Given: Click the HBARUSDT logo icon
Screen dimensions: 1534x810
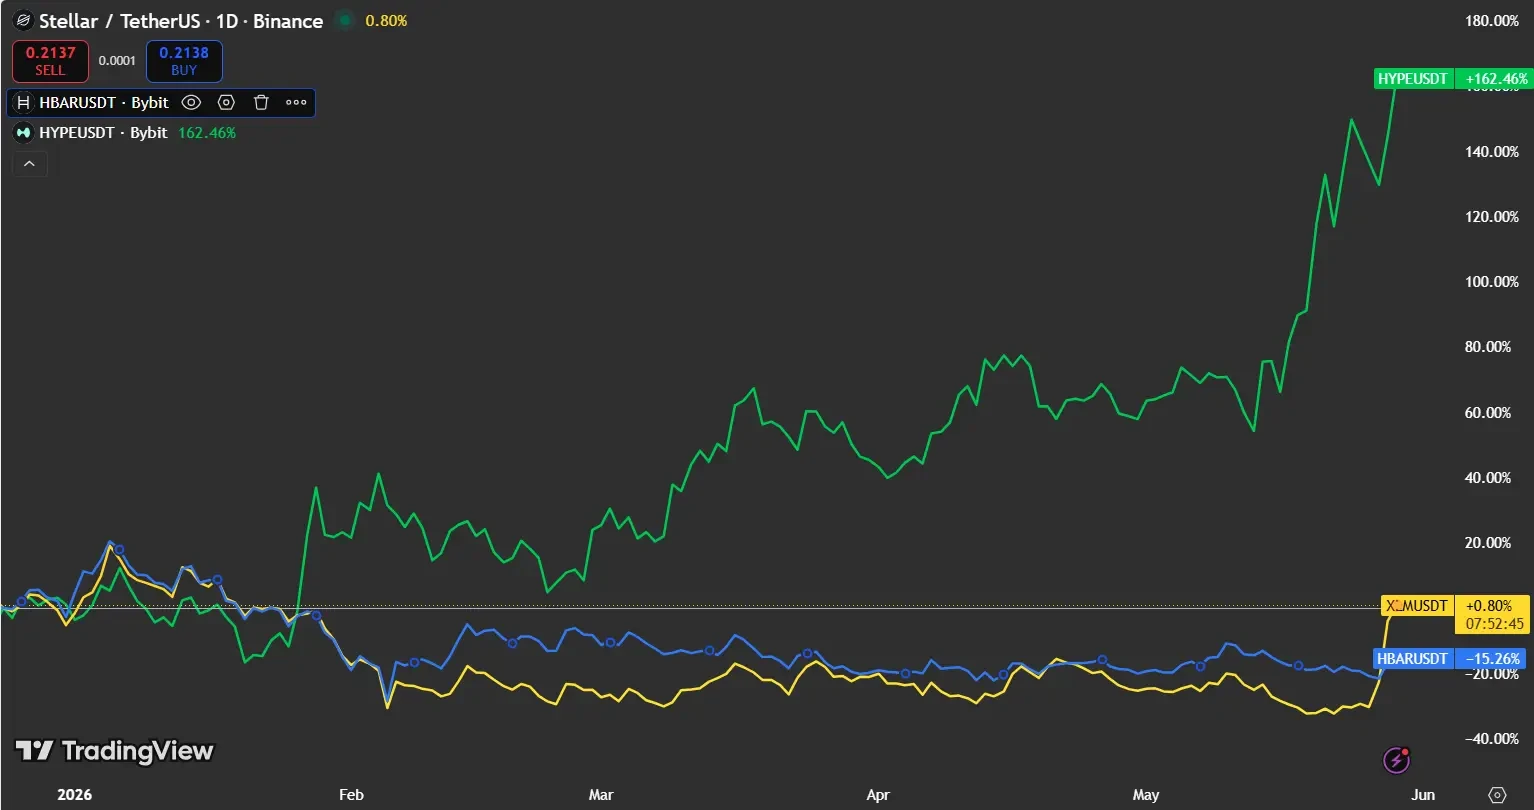Looking at the screenshot, I should (24, 102).
